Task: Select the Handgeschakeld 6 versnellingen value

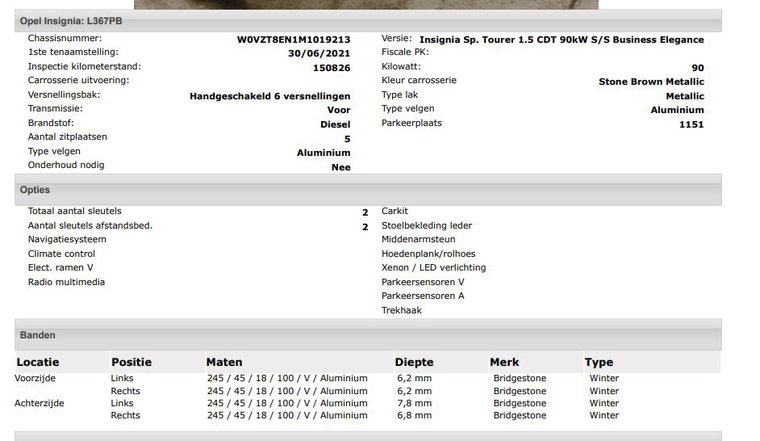Action: click(270, 96)
